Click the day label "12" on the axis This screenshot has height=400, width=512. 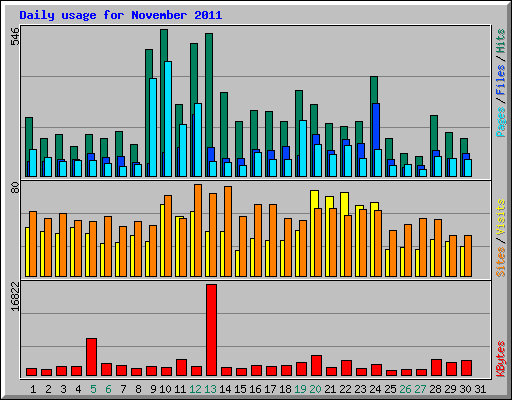pos(195,389)
